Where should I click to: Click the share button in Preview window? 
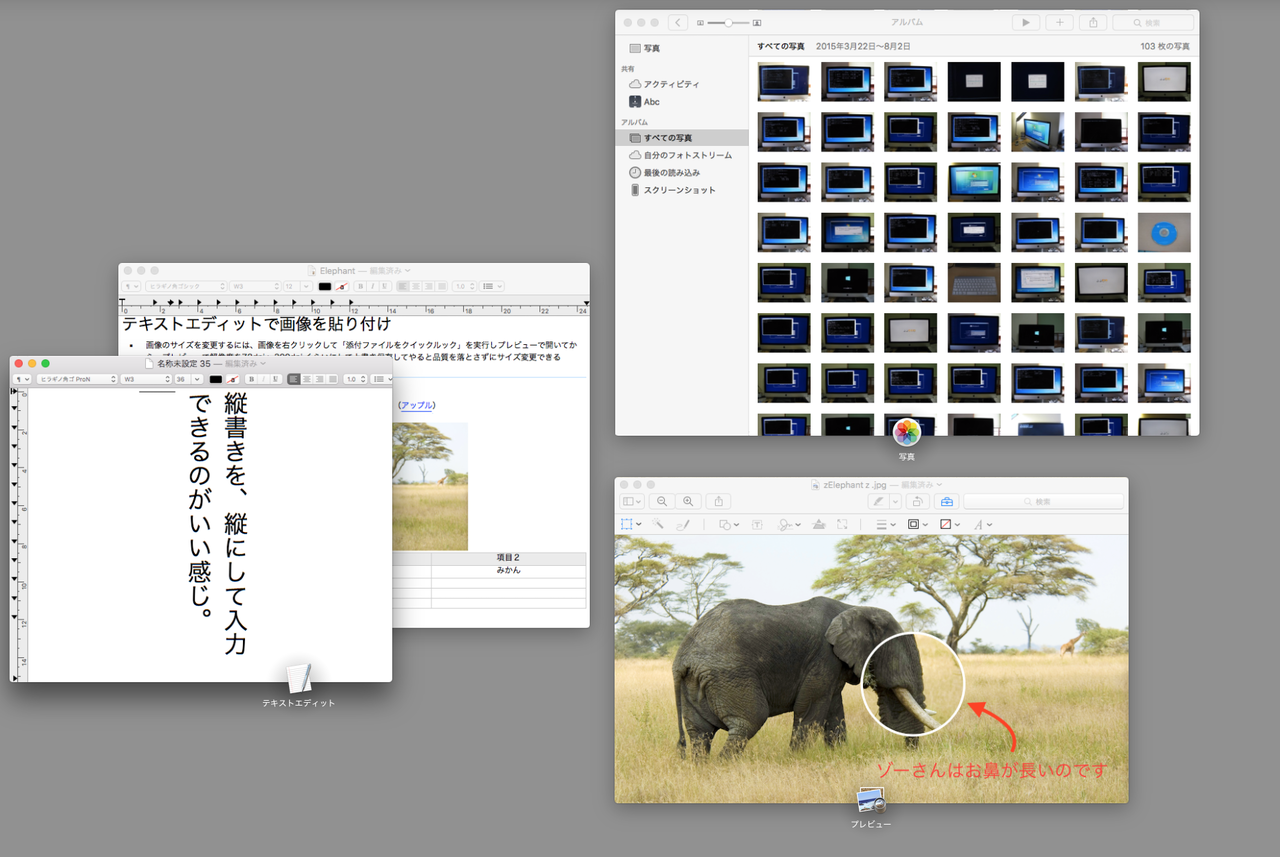point(718,501)
